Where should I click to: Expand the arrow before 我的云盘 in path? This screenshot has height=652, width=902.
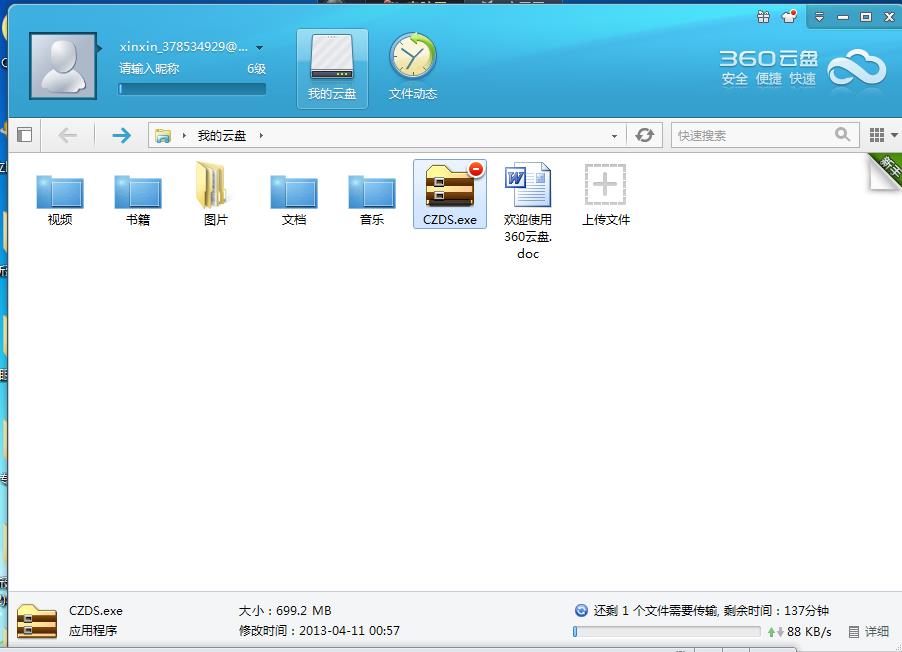click(x=184, y=136)
